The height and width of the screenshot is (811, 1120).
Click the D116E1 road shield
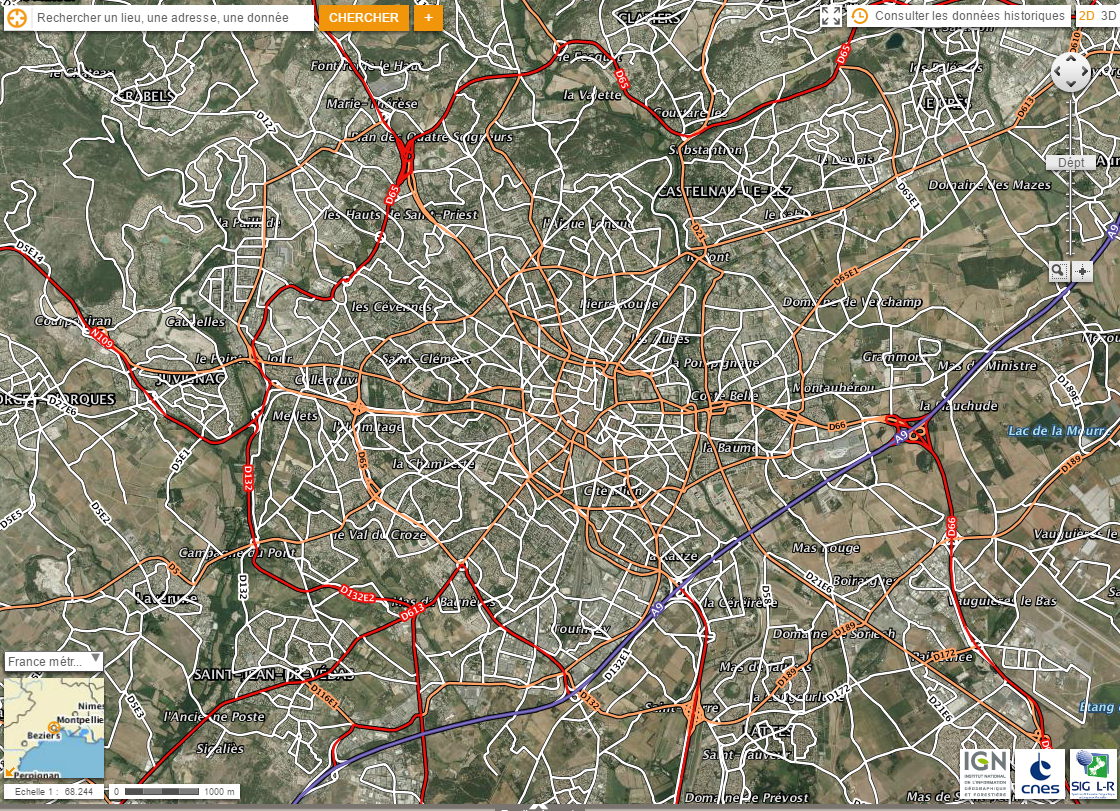coord(325,695)
